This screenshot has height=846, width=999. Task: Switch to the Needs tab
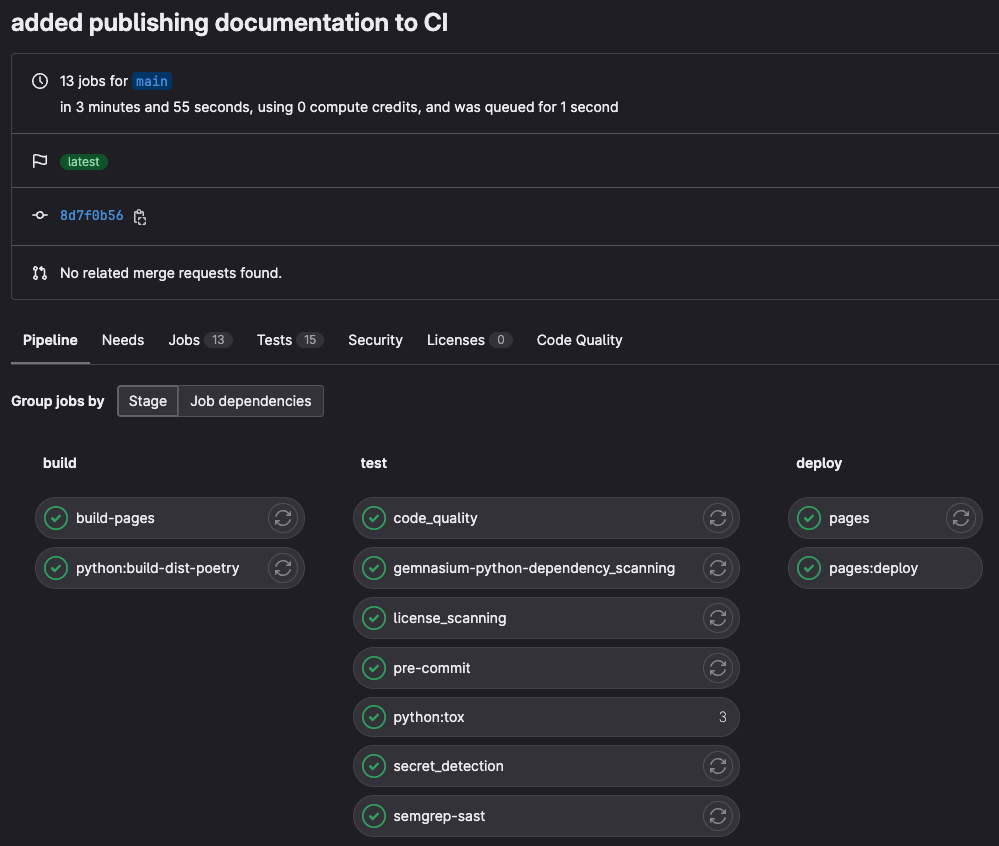[x=123, y=340]
